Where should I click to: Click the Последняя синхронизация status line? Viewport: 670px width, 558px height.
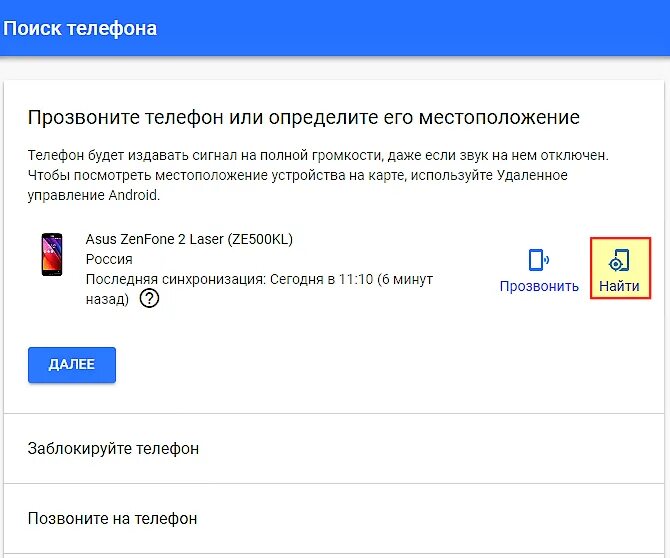click(260, 279)
